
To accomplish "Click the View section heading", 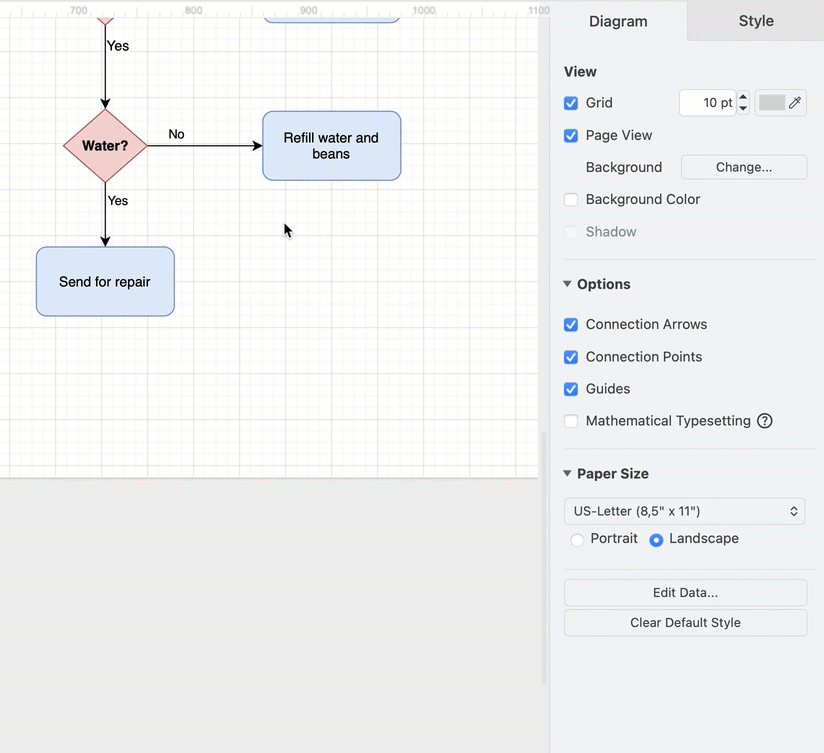I will [x=580, y=72].
